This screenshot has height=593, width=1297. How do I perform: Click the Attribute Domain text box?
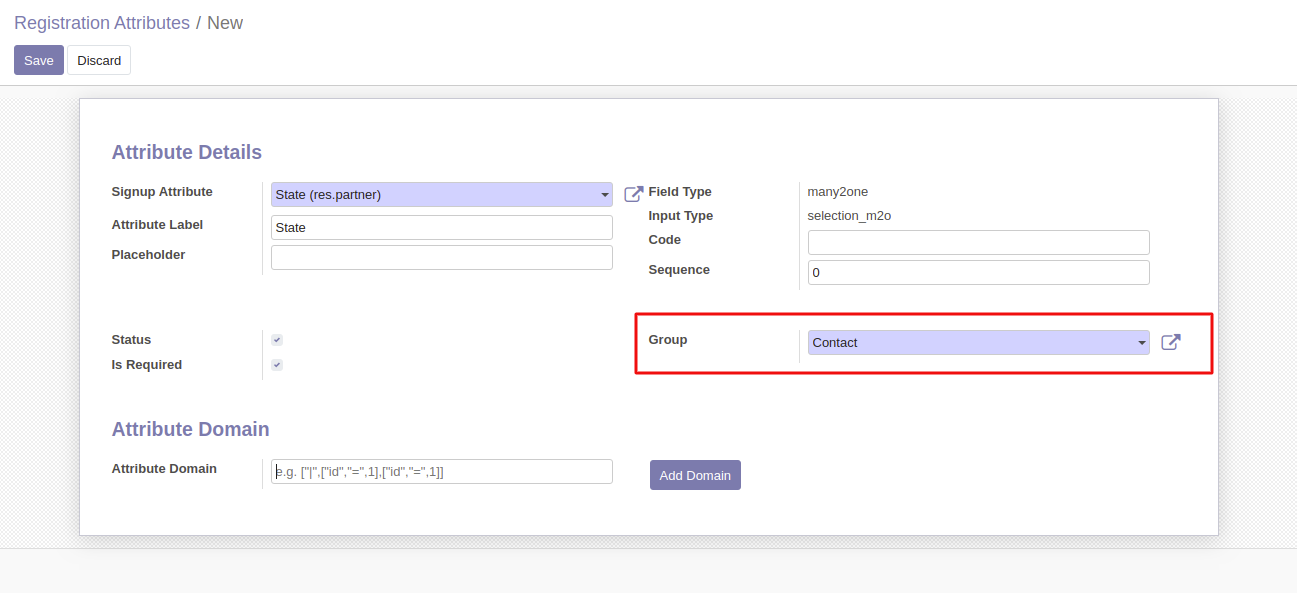click(441, 472)
